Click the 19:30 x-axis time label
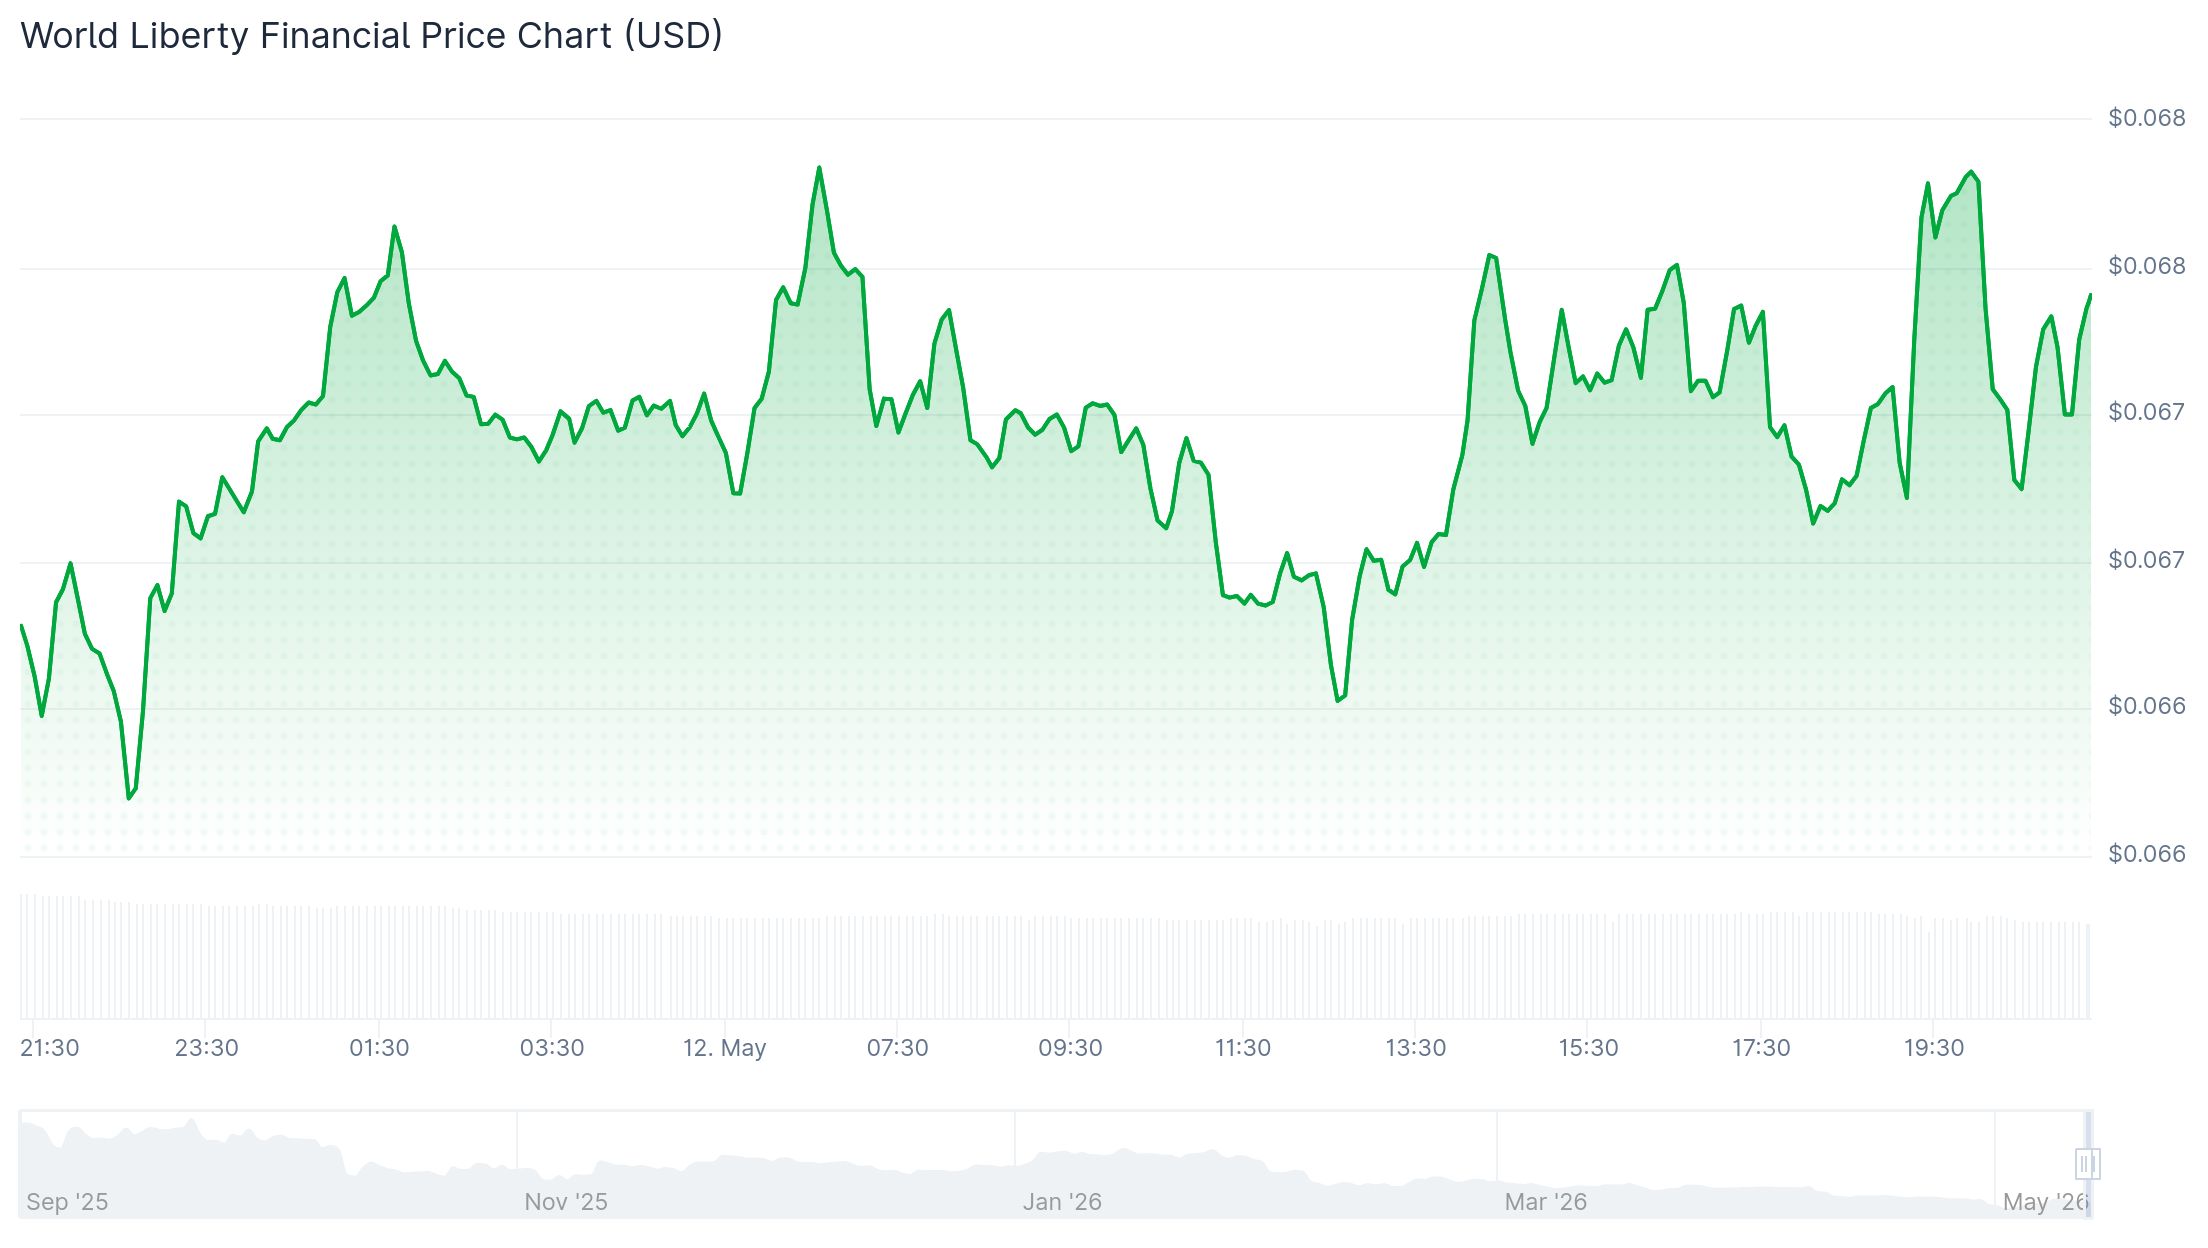The image size is (2208, 1248). [x=1933, y=1048]
